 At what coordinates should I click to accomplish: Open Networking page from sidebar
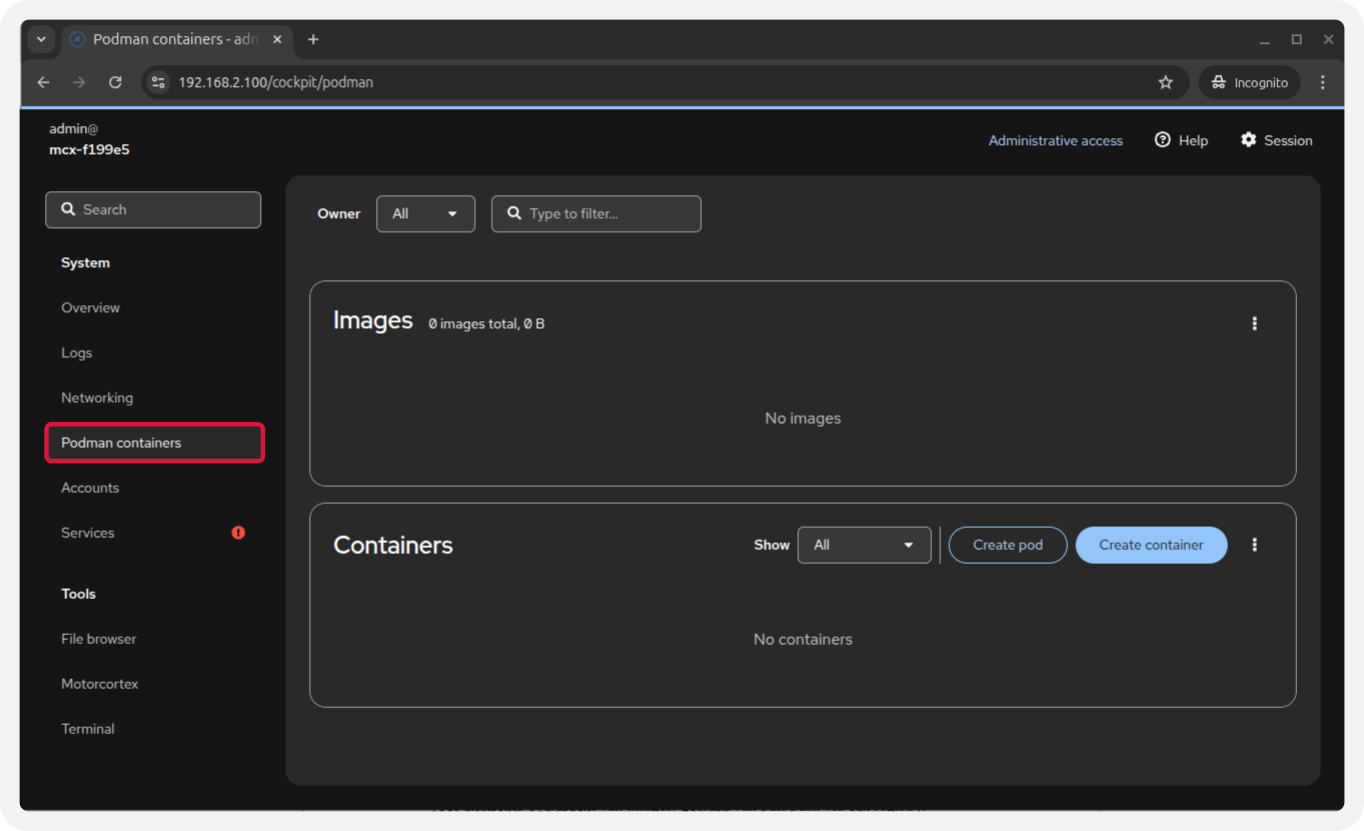coord(97,398)
